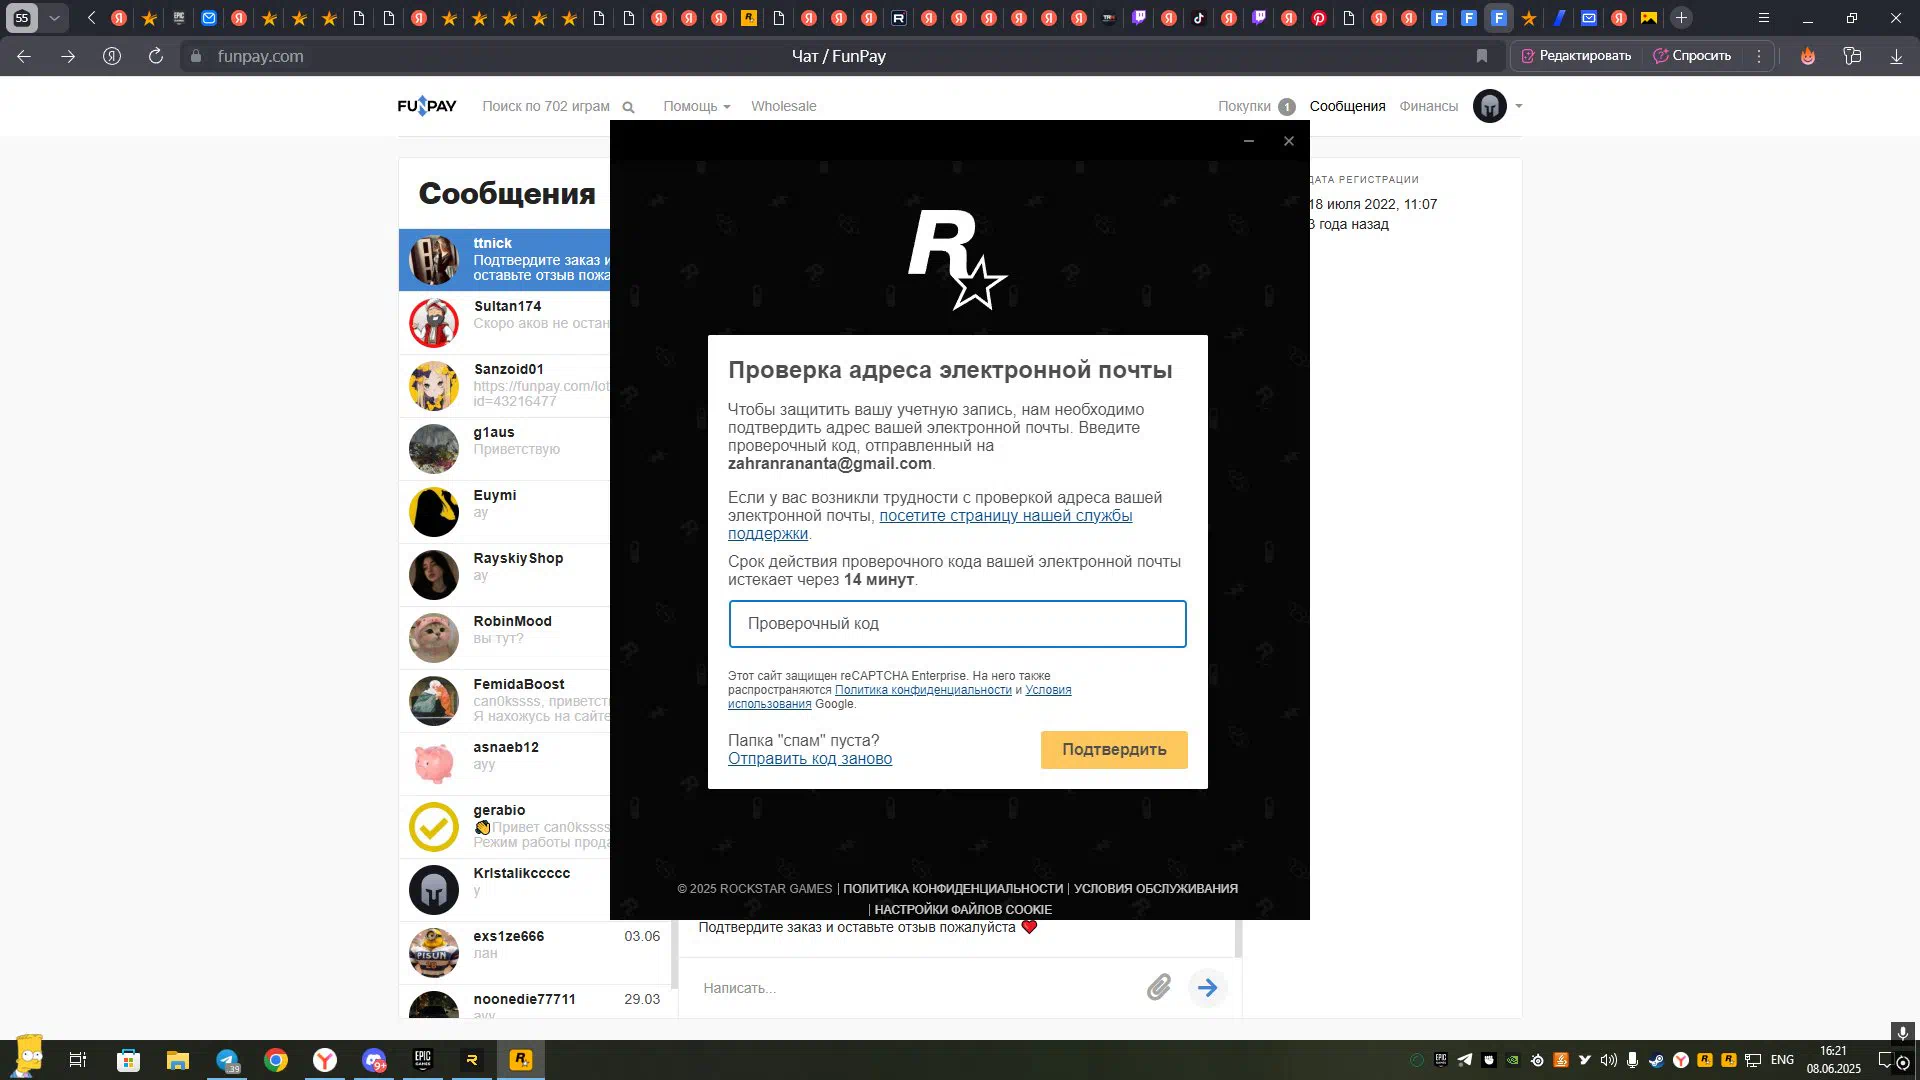Open the chat with FemidaBoost
The image size is (1920, 1080).
pyautogui.click(x=505, y=701)
